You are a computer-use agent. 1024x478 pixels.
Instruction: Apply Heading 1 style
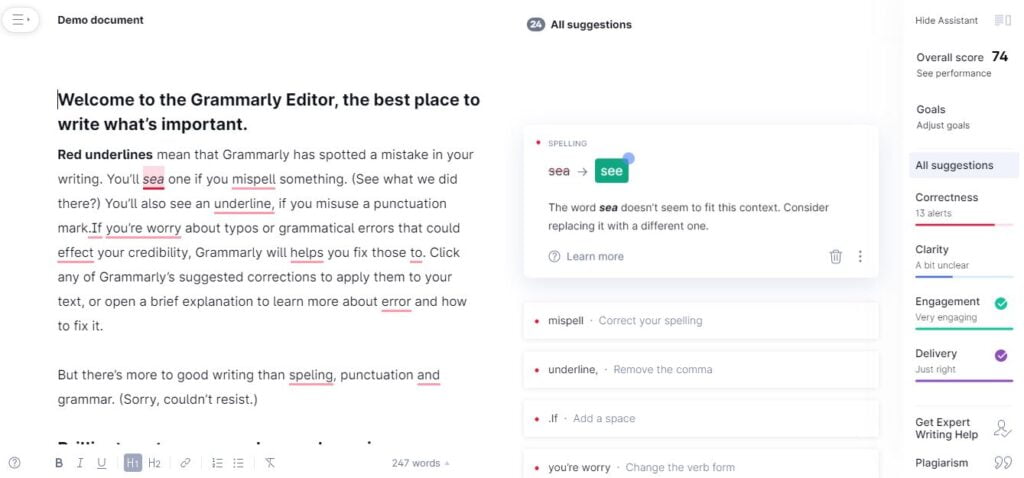(x=133, y=463)
